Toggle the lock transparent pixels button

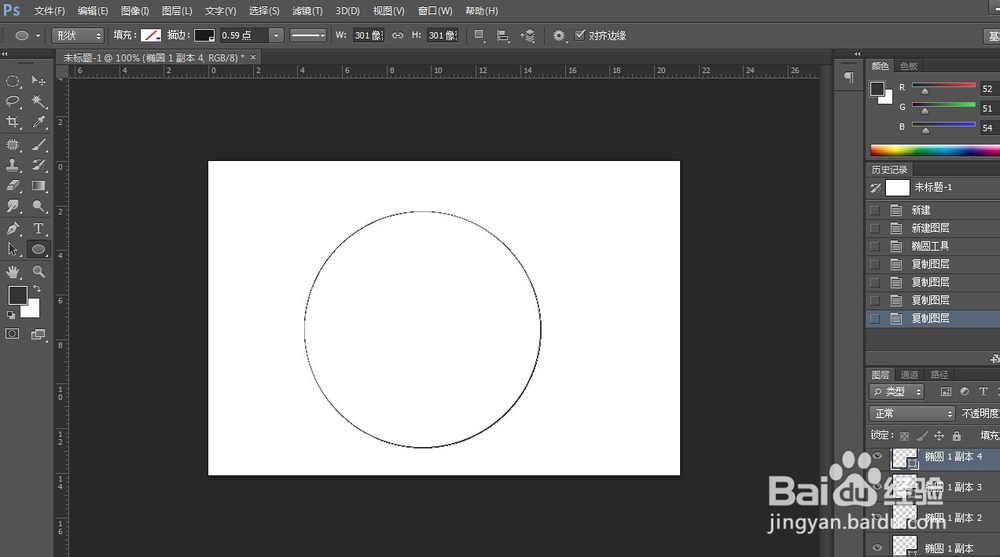904,436
